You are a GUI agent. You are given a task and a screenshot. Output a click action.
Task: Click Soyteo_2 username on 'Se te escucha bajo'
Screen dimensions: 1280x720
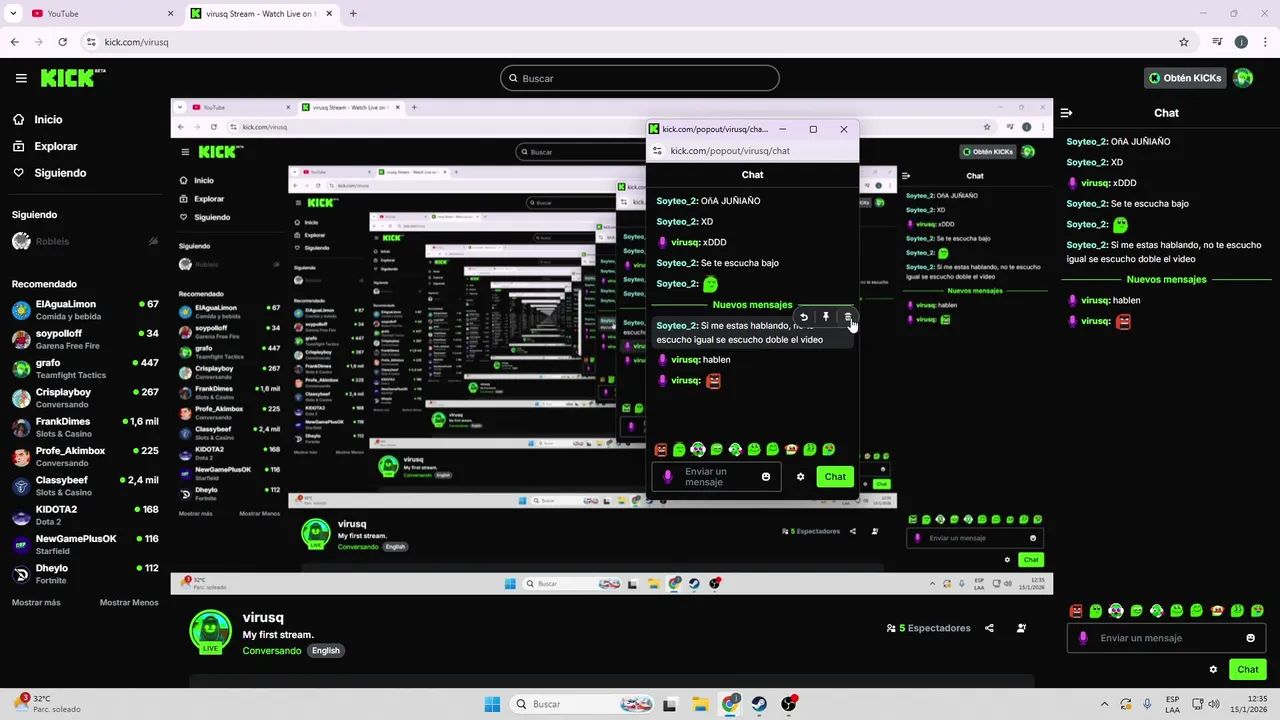(1086, 203)
